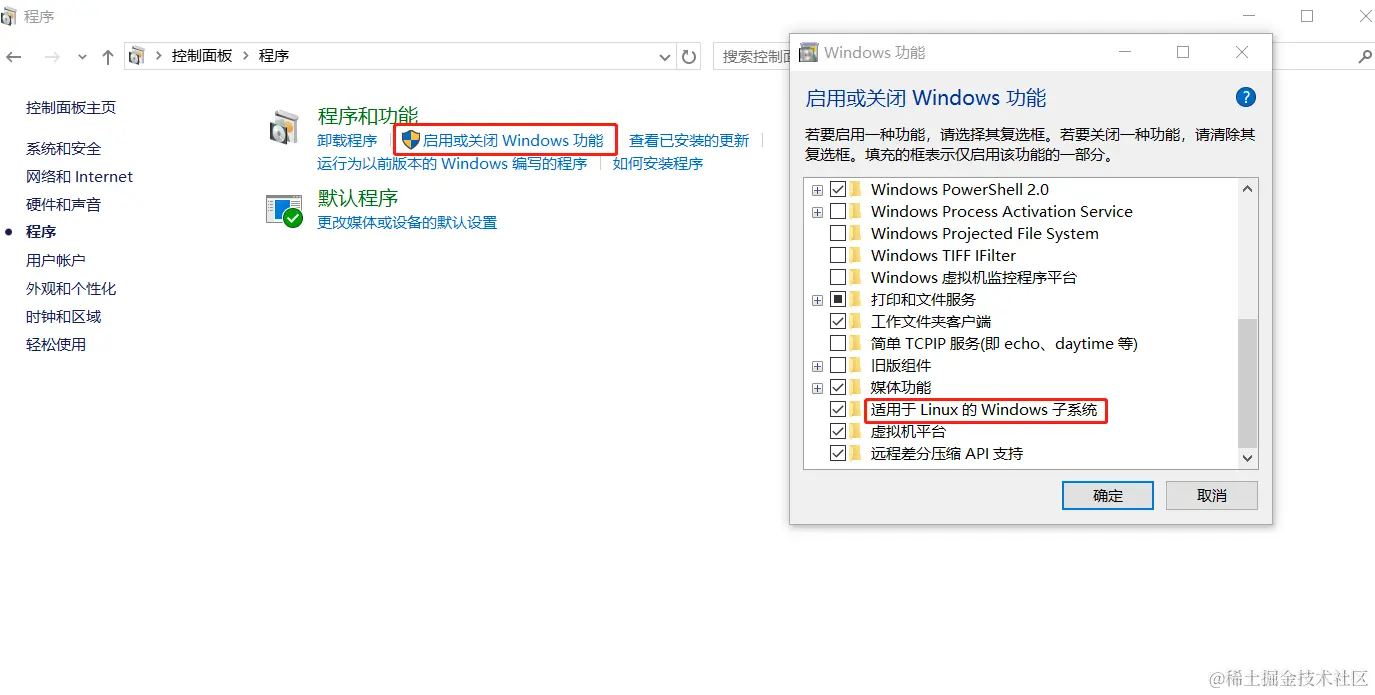
Task: Click the Control Panel icon in address bar
Action: pos(136,56)
